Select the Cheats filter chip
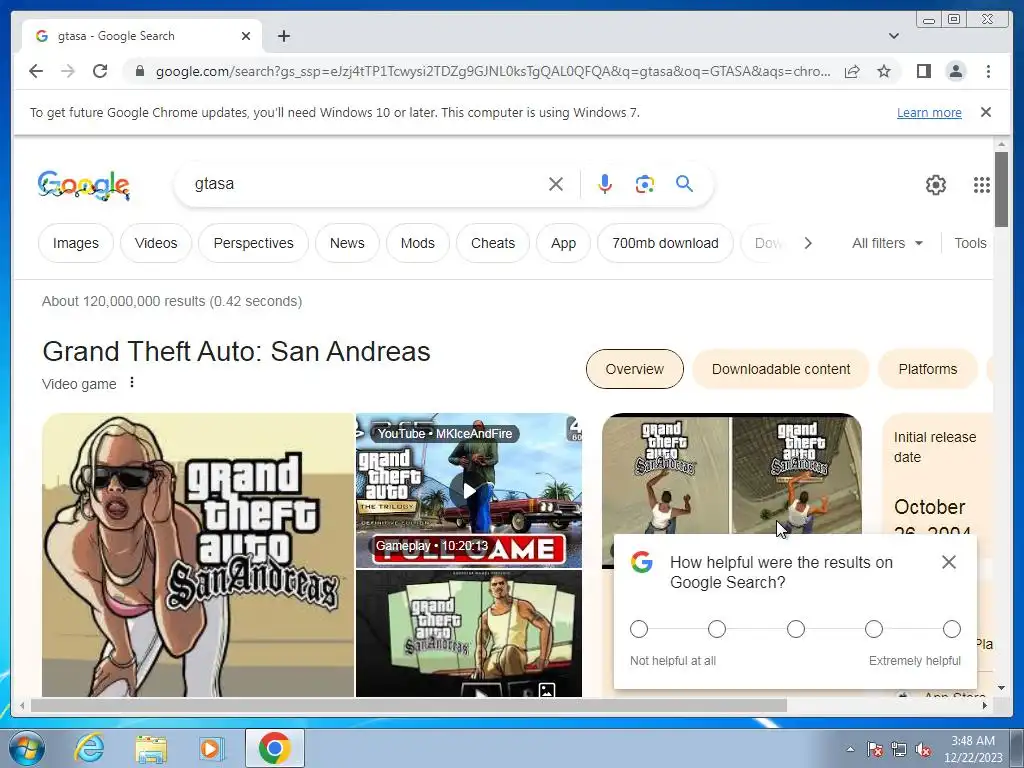The image size is (1024, 768). coord(493,243)
